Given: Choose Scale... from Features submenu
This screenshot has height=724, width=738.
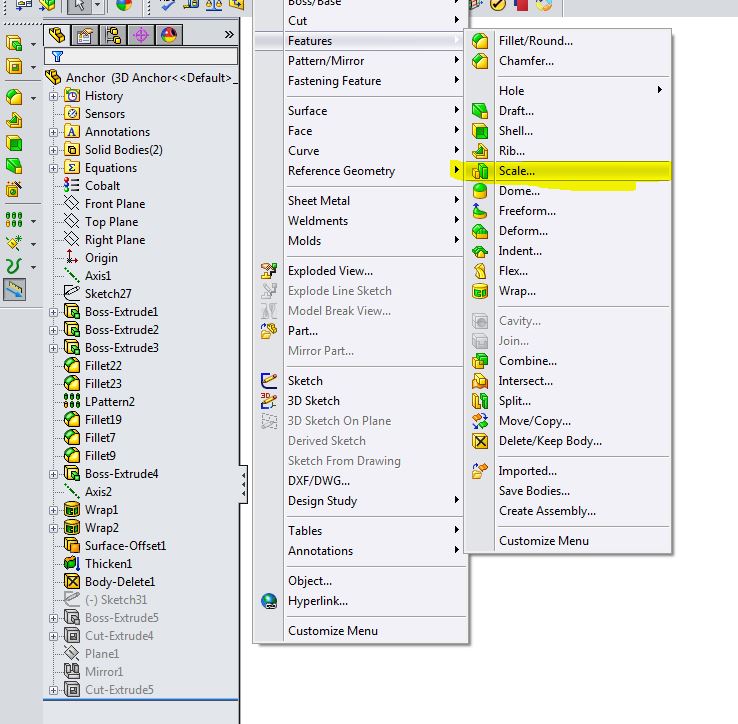Looking at the screenshot, I should click(517, 171).
